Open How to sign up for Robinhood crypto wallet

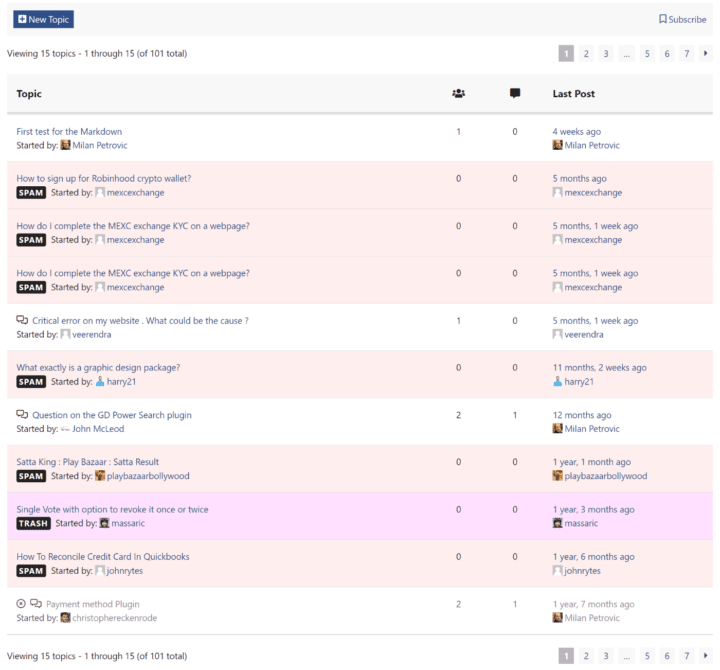coord(104,178)
